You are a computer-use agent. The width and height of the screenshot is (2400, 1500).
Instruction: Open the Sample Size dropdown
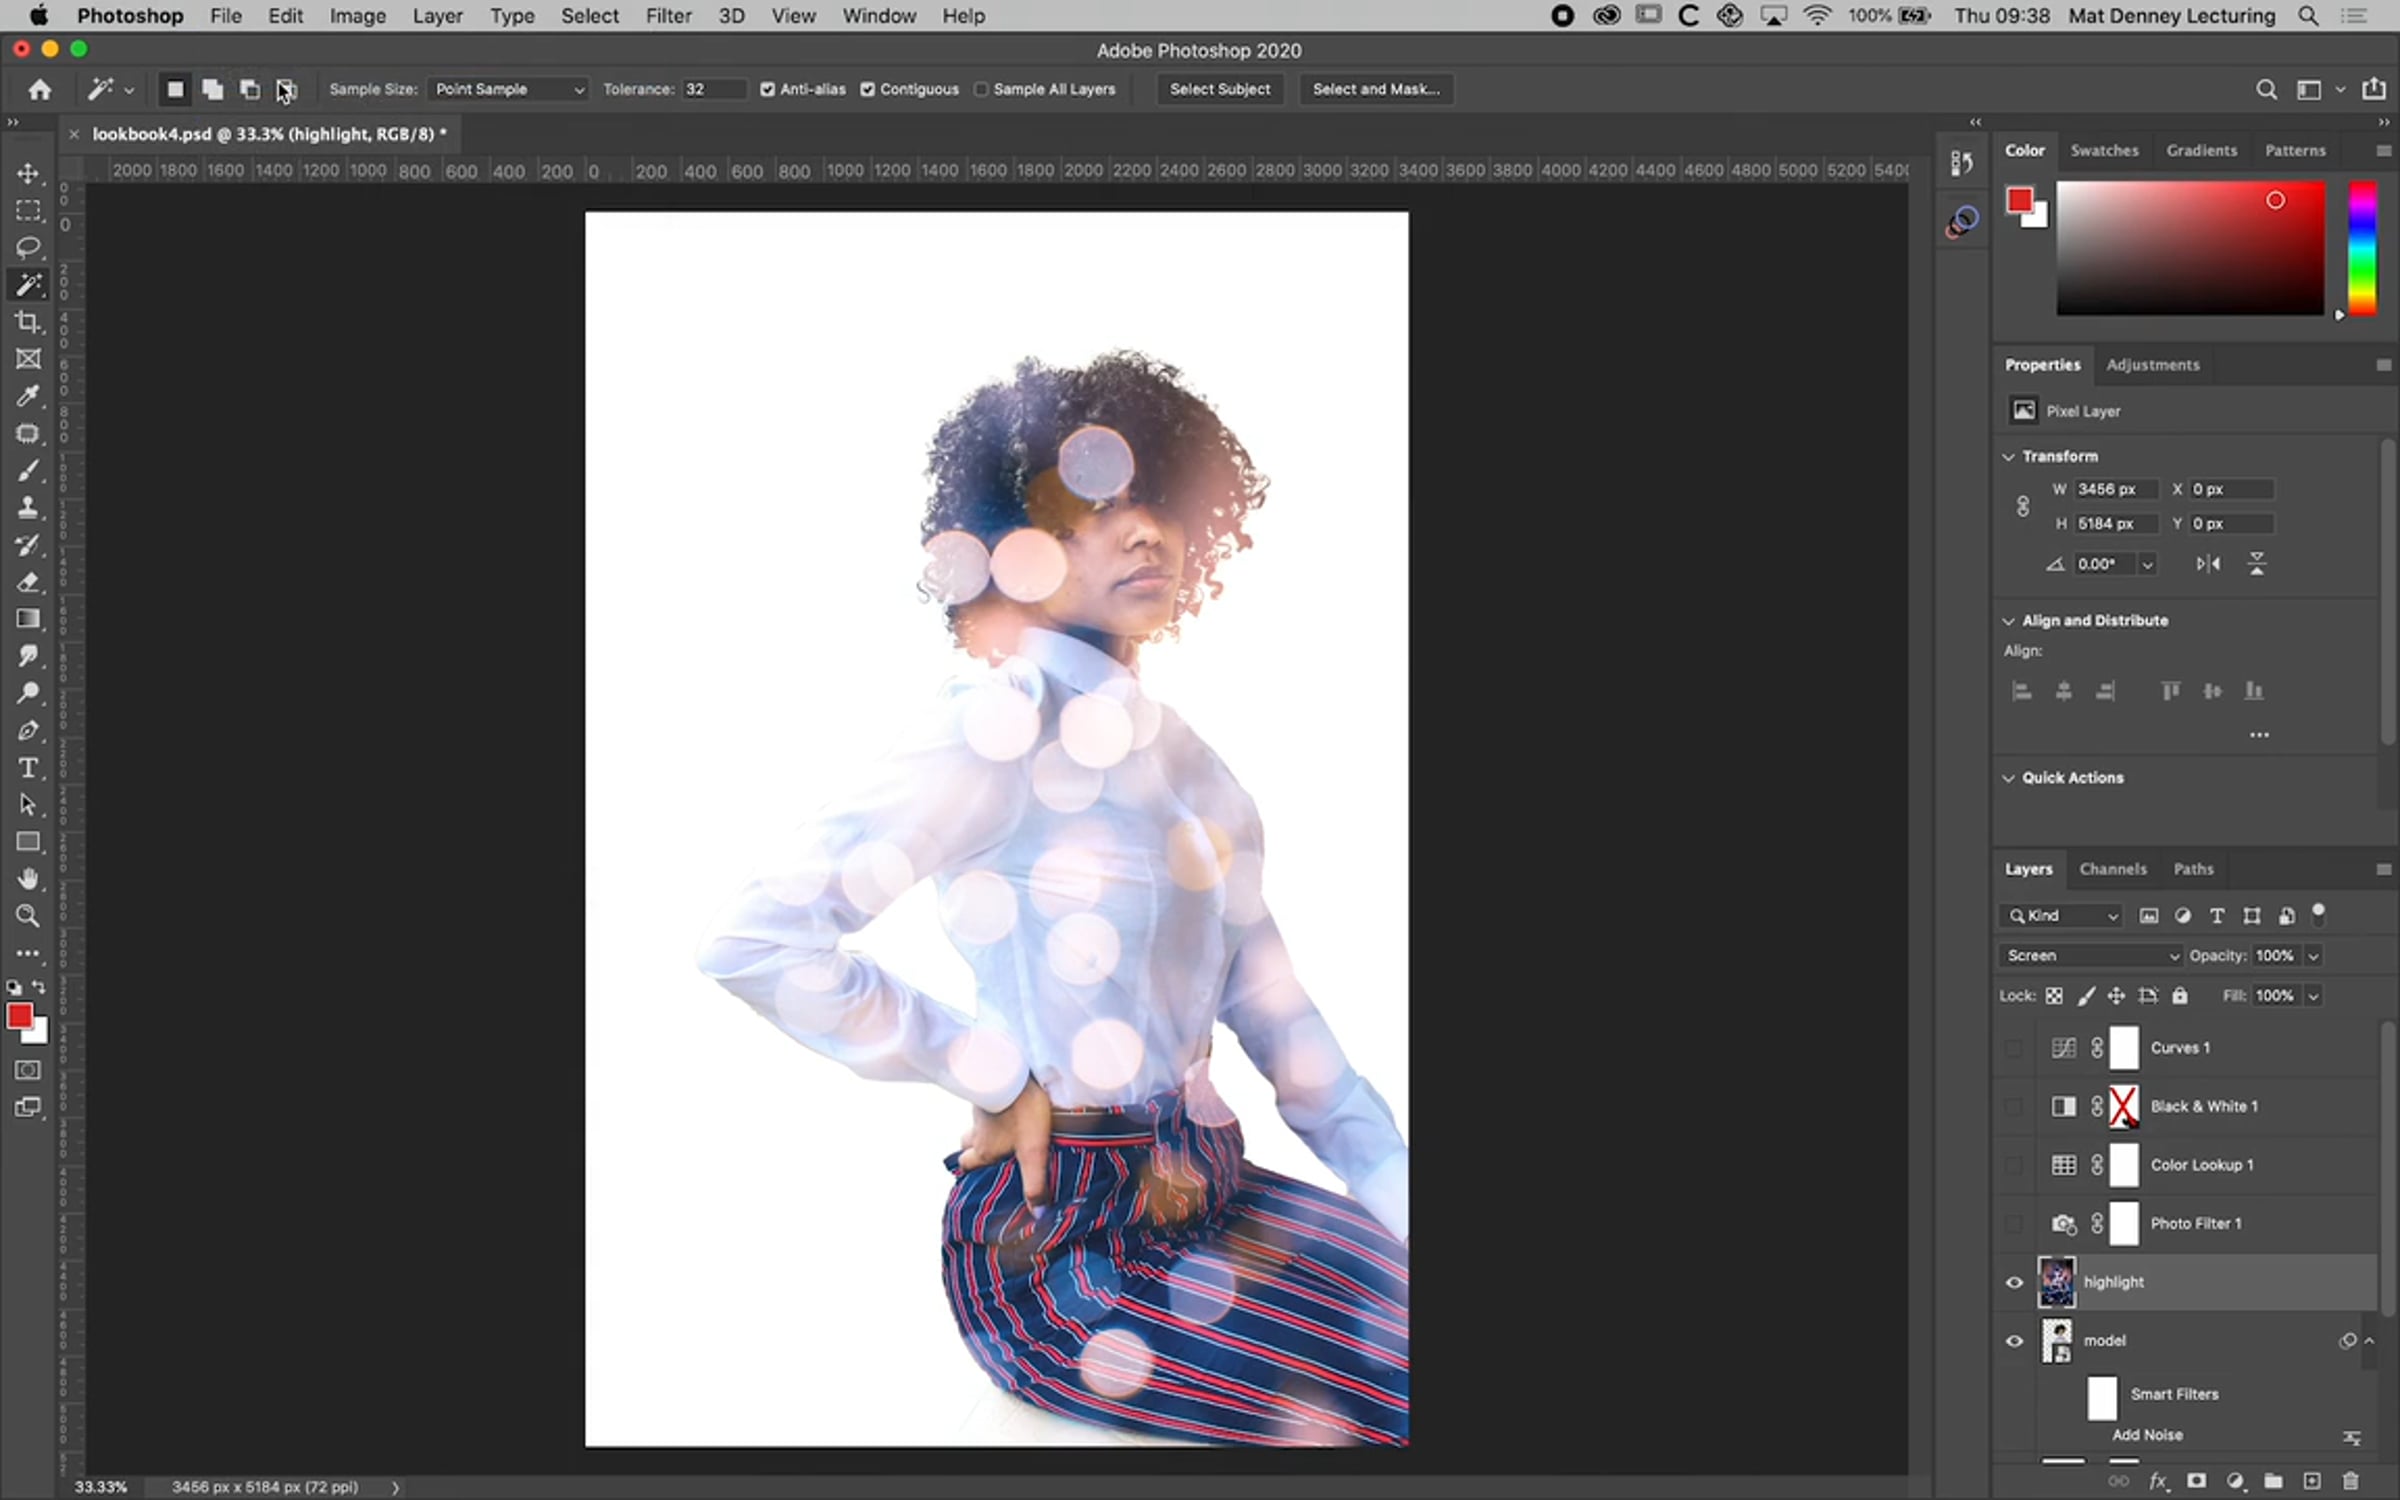[508, 89]
